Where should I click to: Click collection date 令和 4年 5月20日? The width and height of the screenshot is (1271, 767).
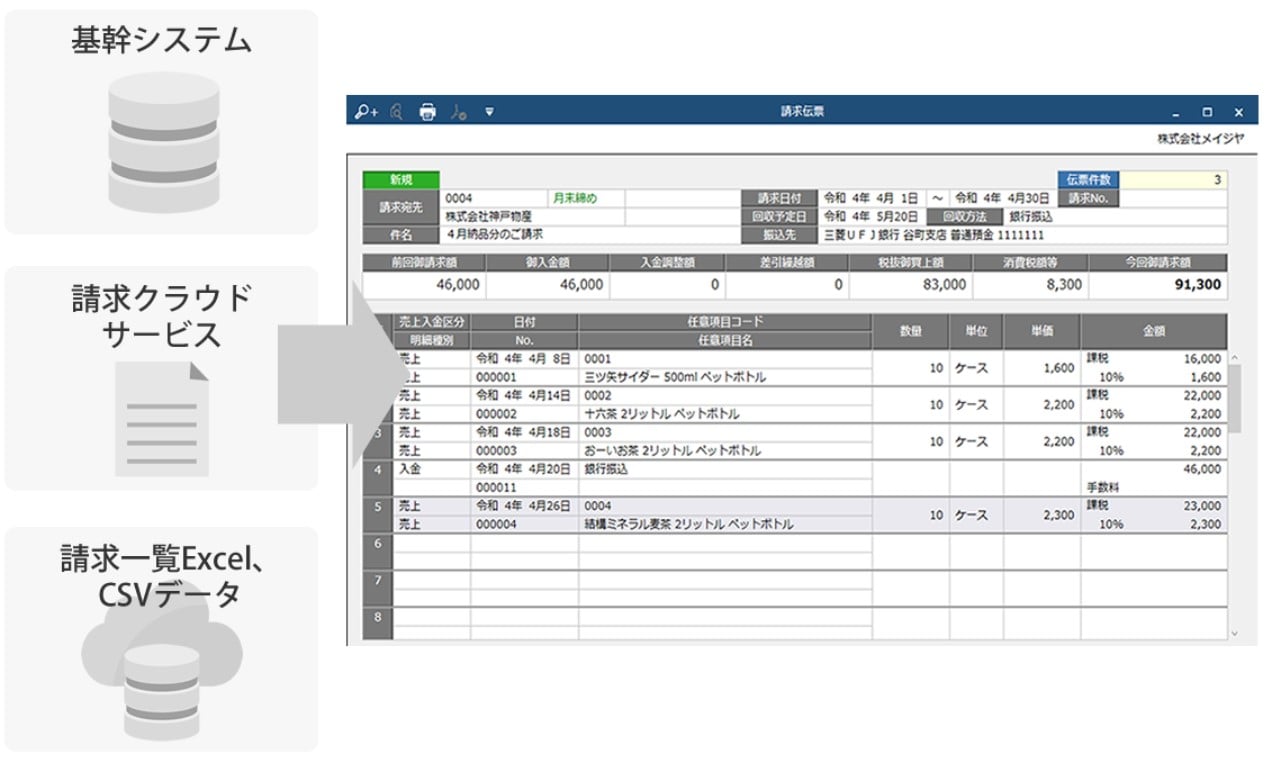(872, 216)
